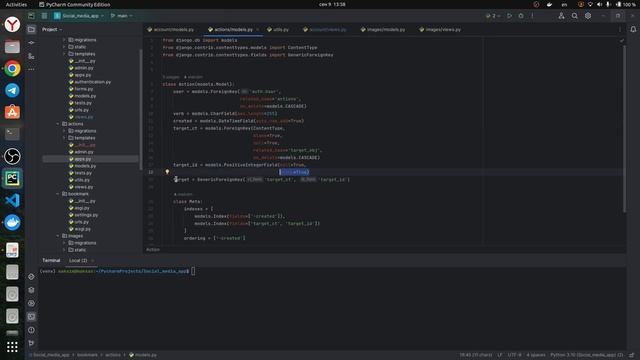Click 4 spaces indent status item
Image resolution: width=640 pixels, height=360 pixels.
(x=536, y=355)
